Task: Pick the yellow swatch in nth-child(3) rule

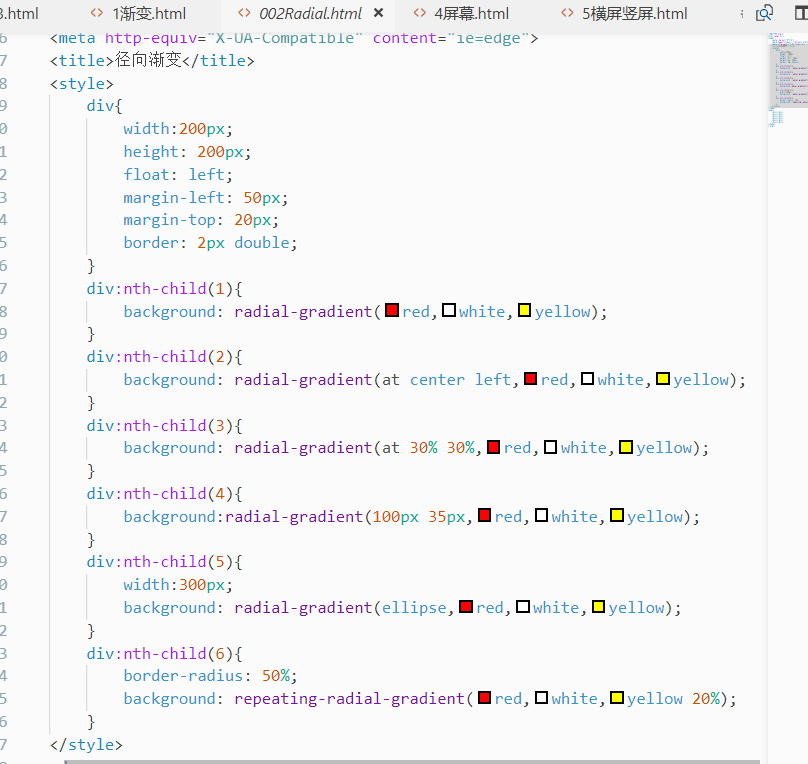Action: [626, 447]
